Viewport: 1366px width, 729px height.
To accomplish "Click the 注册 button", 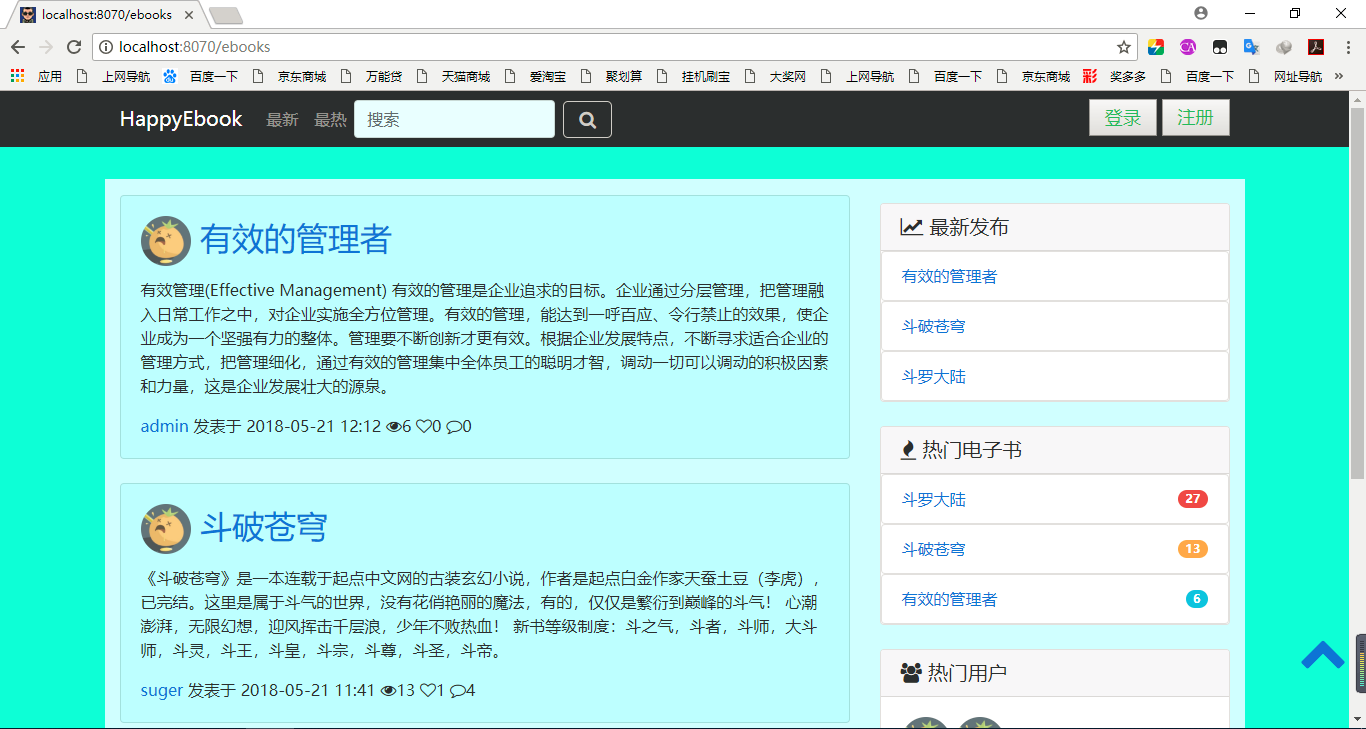I will [1195, 118].
